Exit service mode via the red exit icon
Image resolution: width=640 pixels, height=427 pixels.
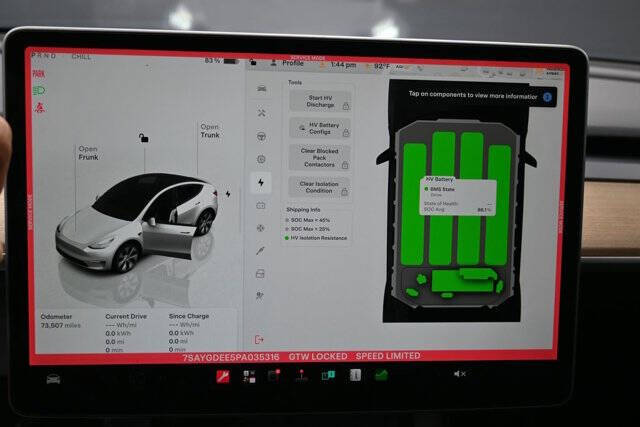[x=259, y=340]
